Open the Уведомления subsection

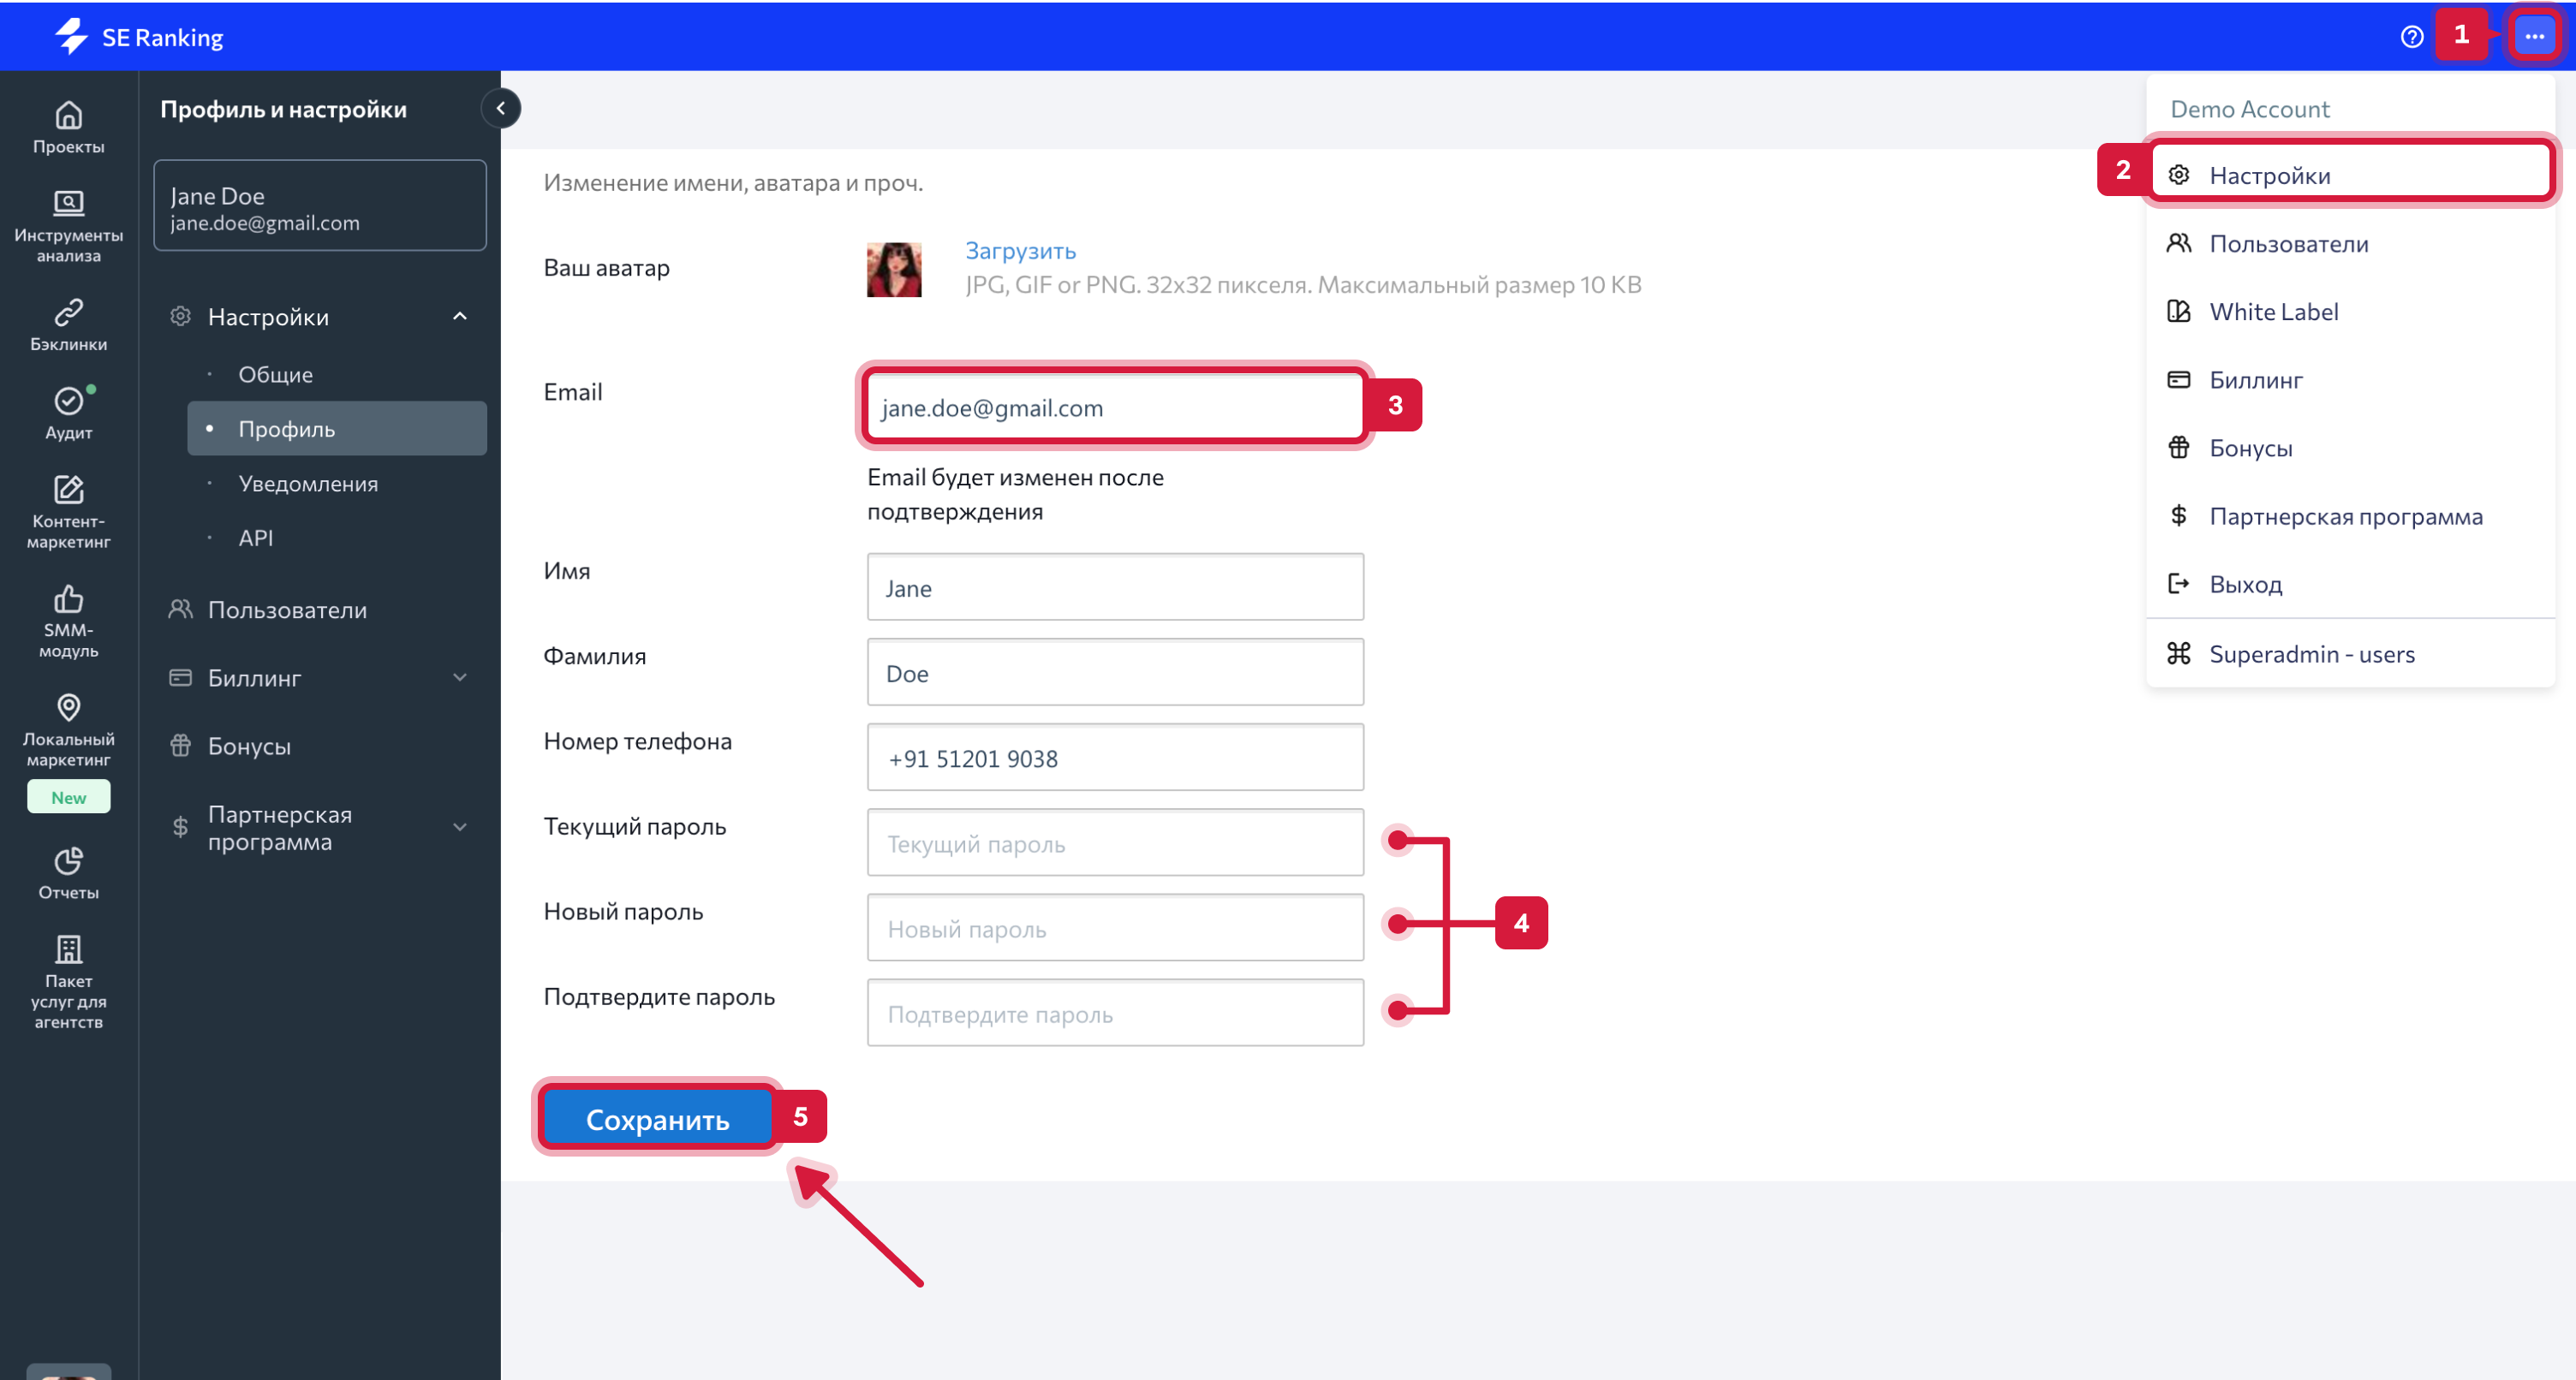[336, 483]
